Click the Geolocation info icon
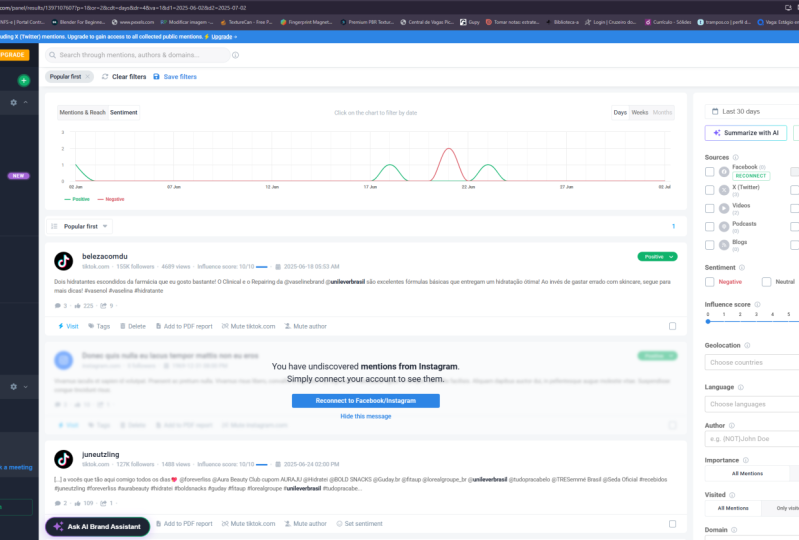This screenshot has height=540, width=799. click(x=747, y=345)
